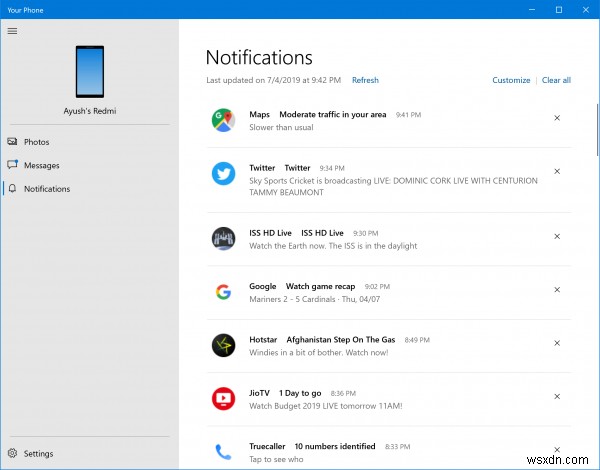Click 'Tap to see who' text
600x470 pixels.
tap(276, 459)
